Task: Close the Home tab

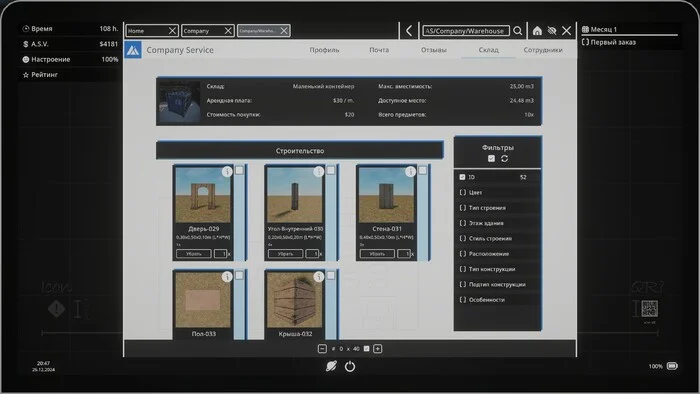Action: [172, 31]
